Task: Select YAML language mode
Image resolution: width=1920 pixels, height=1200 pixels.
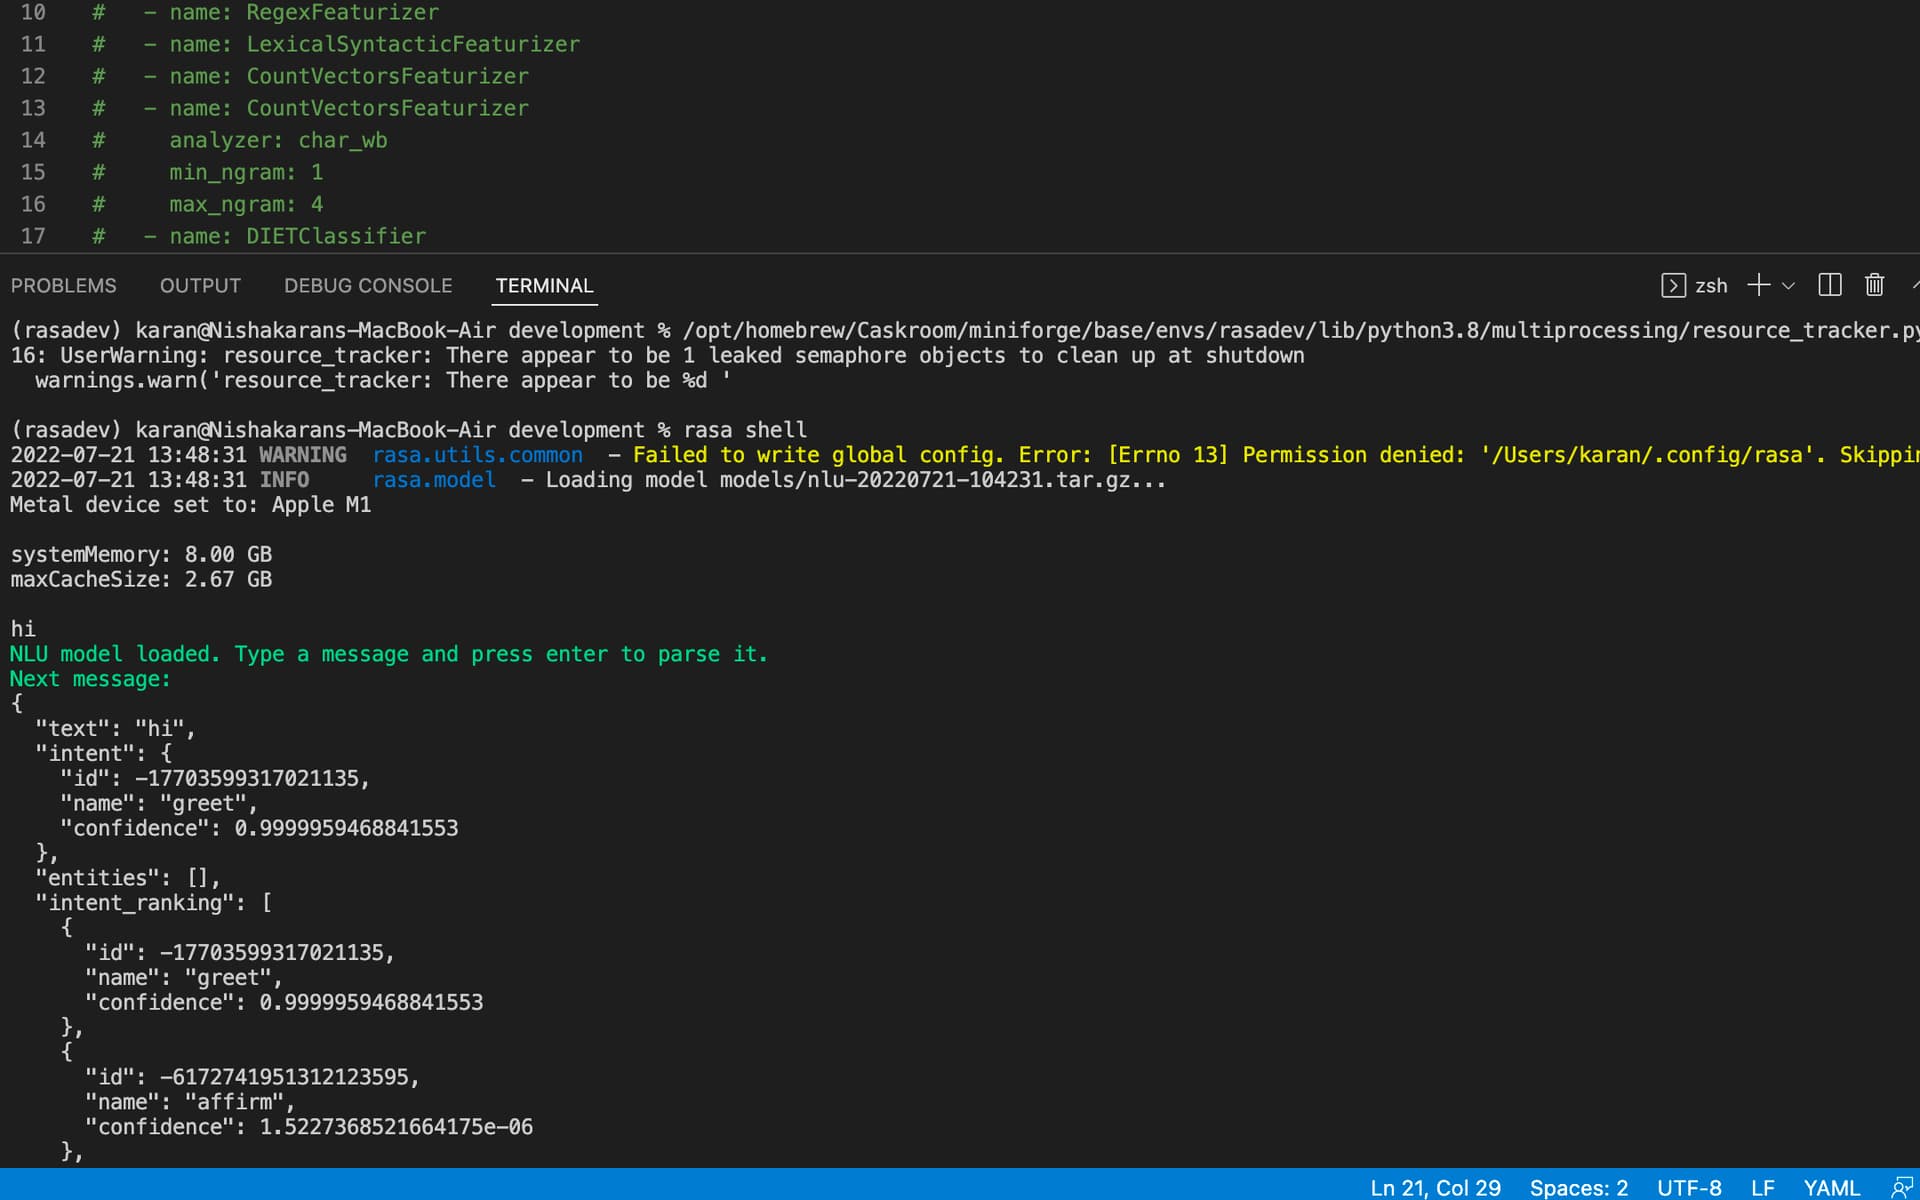Action: coord(1831,1187)
